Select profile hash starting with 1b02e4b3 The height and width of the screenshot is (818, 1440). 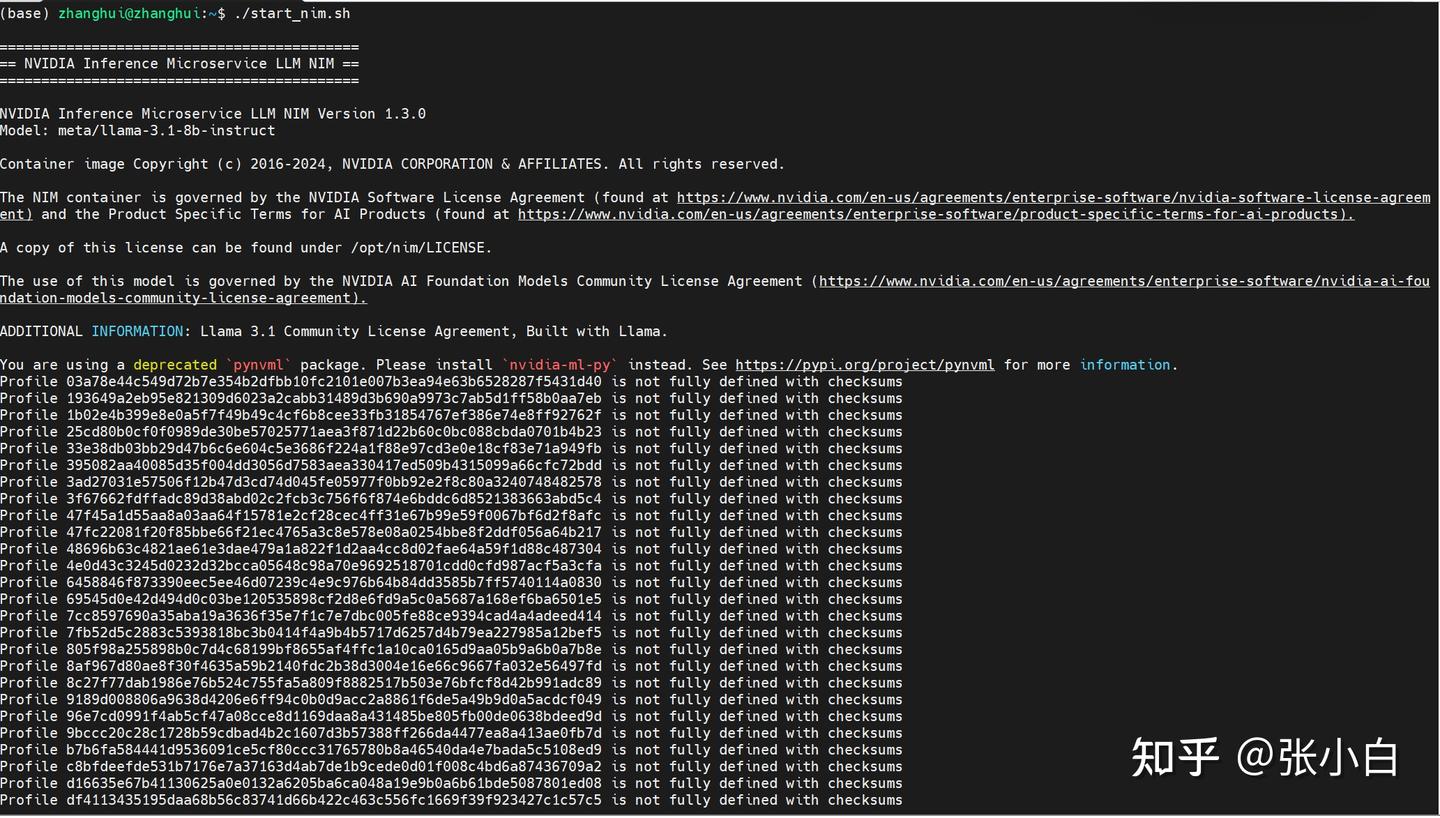[334, 415]
